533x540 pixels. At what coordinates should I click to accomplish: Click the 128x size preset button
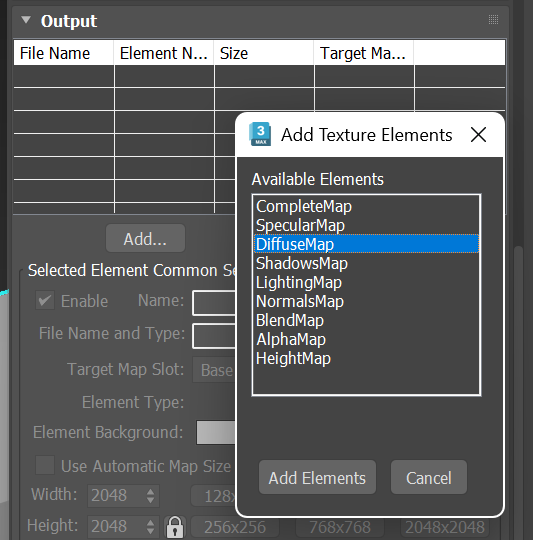tap(213, 496)
